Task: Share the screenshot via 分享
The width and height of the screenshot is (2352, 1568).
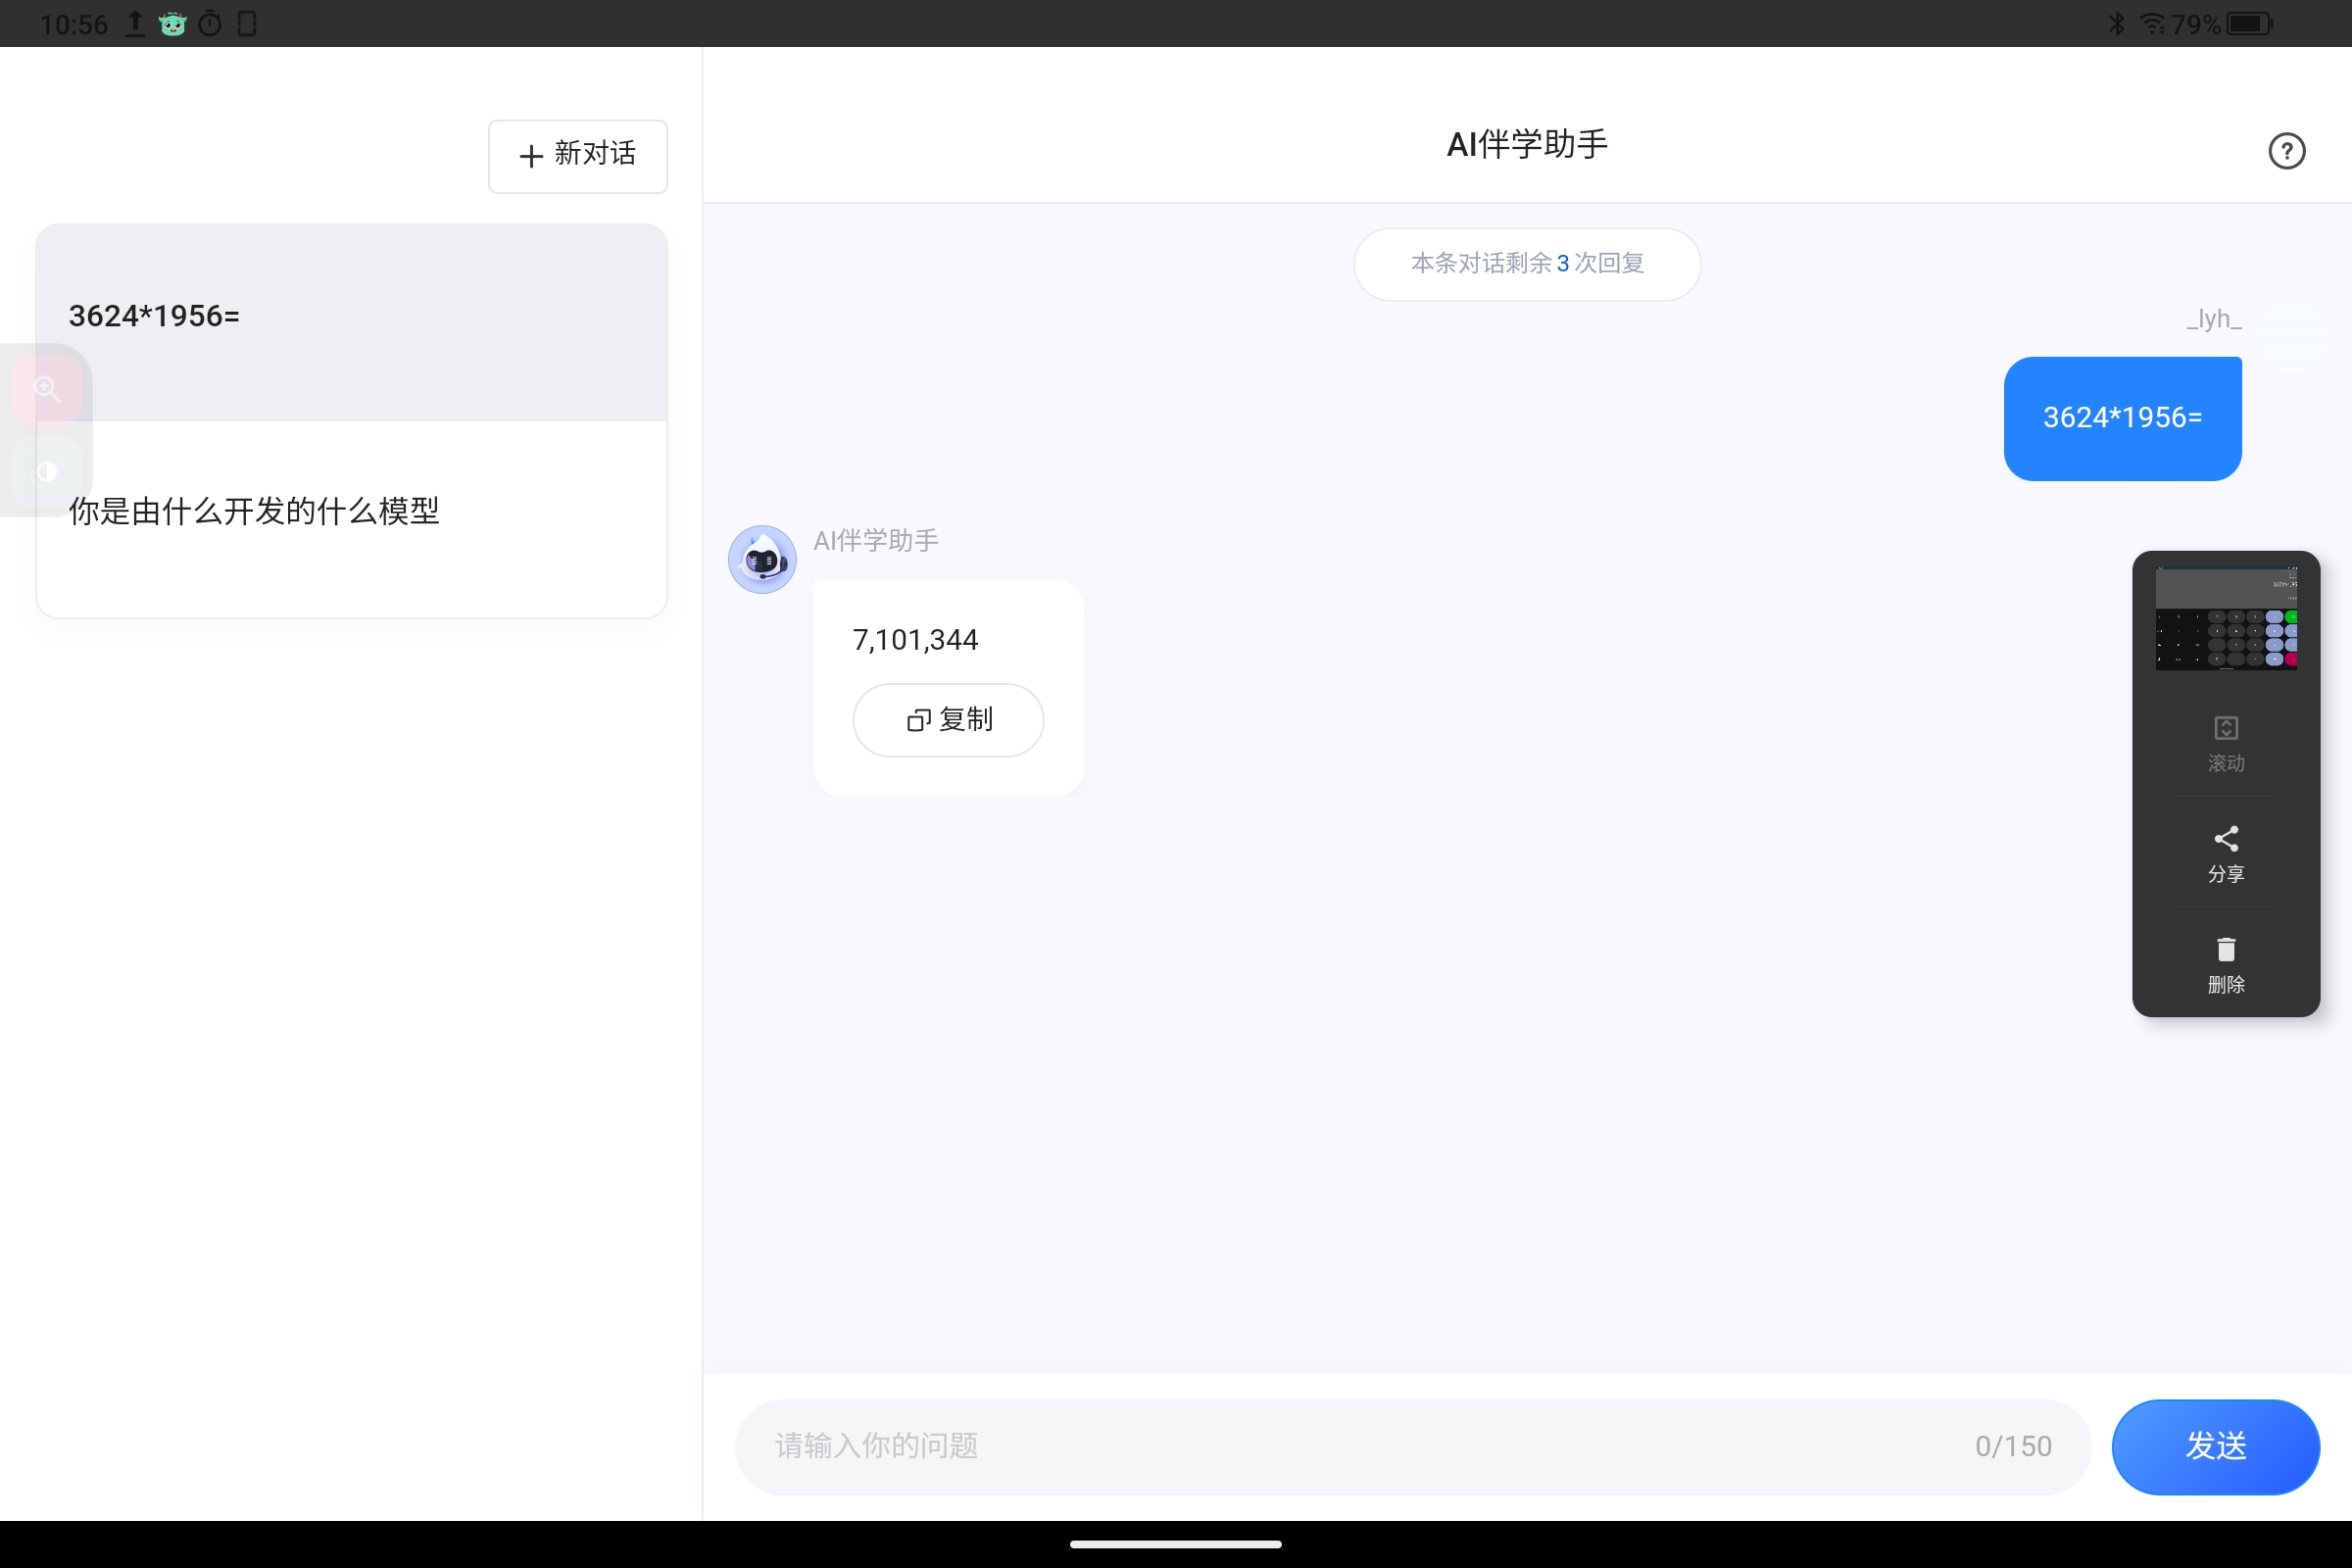Action: click(x=2226, y=855)
